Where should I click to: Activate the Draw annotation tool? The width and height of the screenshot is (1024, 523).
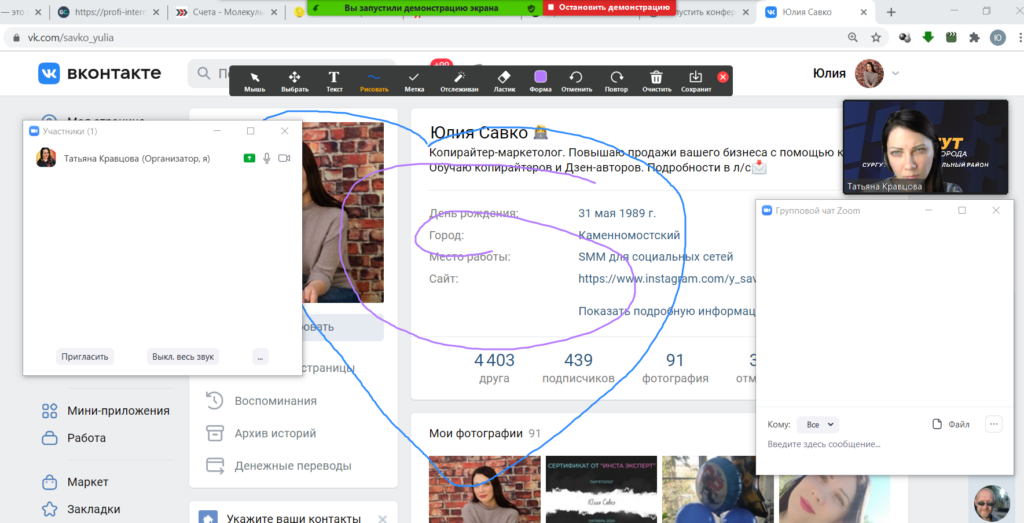374,81
